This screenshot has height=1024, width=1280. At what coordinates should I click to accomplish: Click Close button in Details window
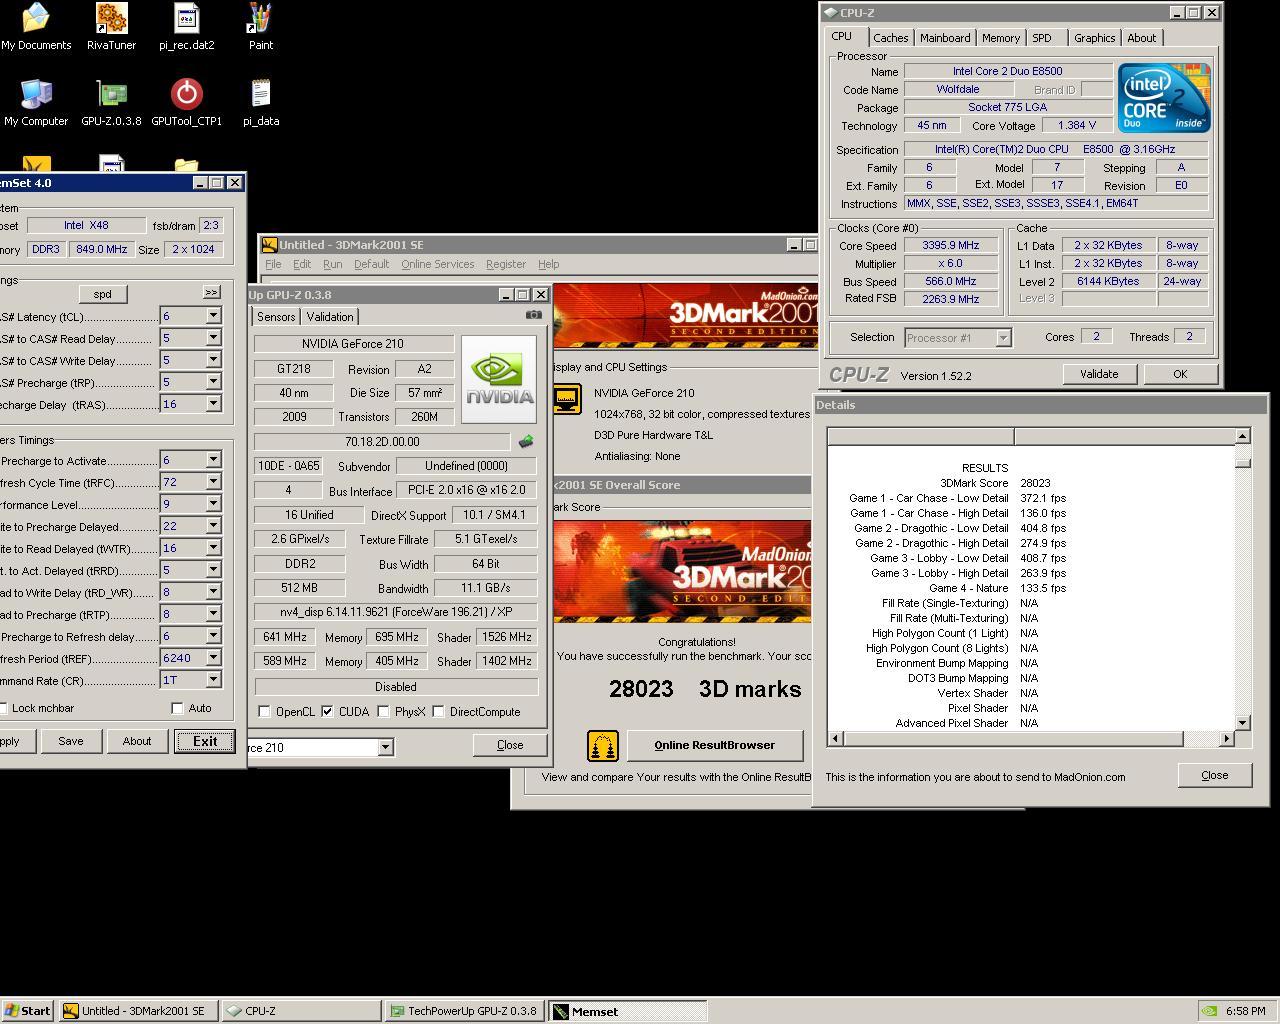click(1214, 775)
